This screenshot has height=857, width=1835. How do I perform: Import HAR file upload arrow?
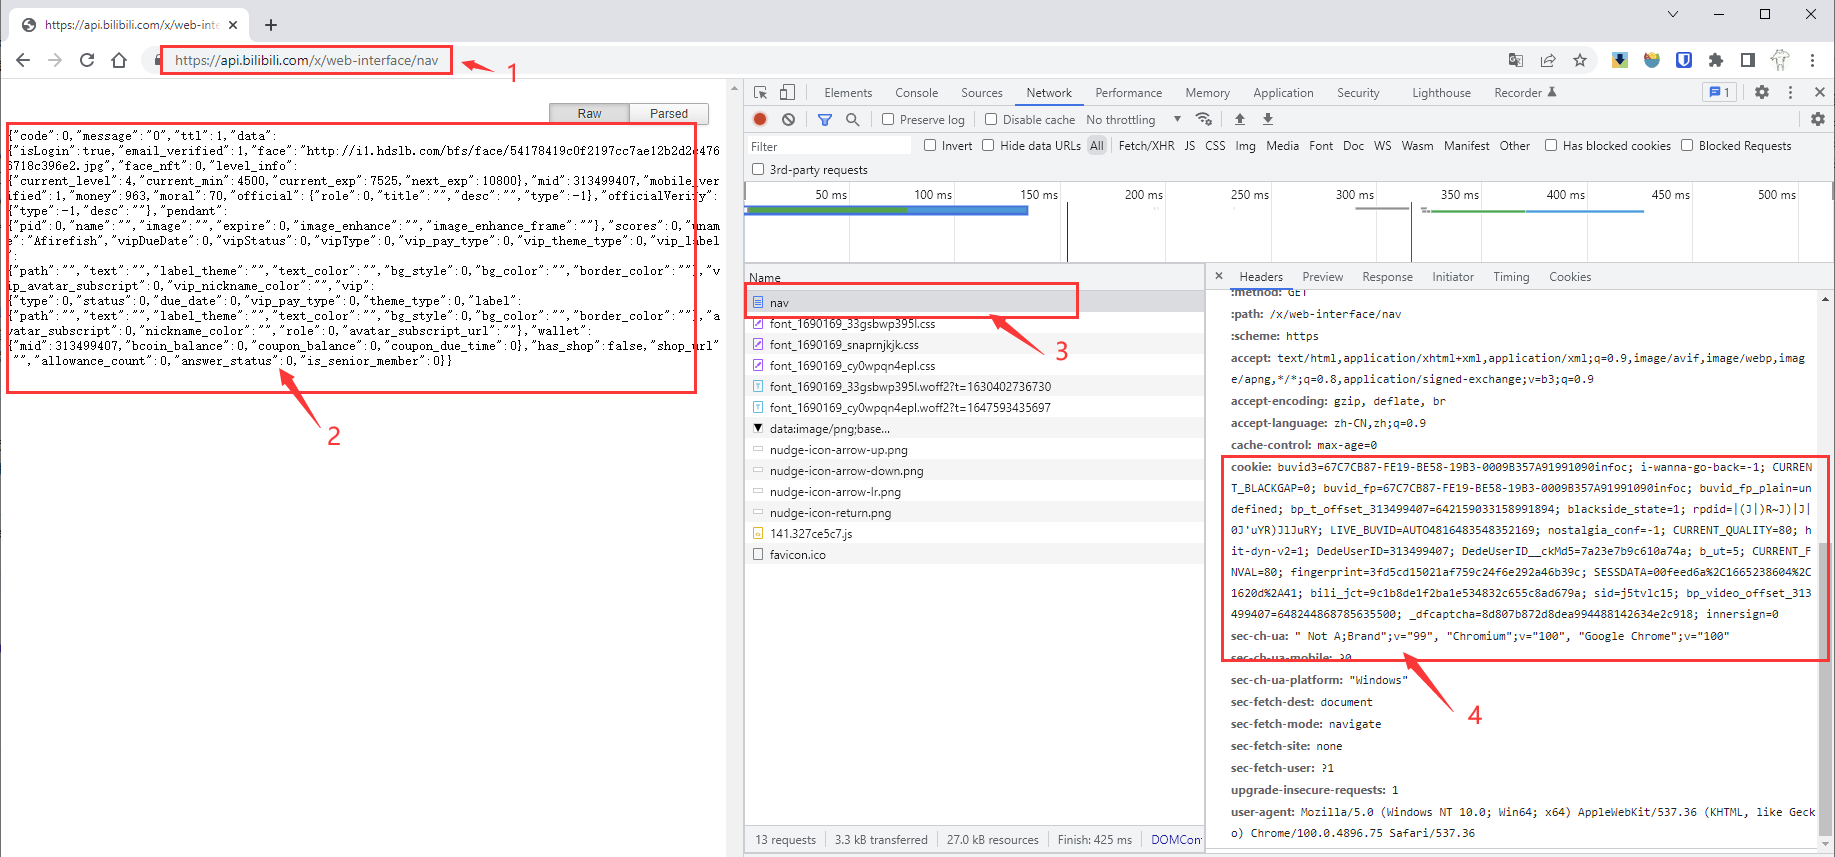(x=1240, y=119)
